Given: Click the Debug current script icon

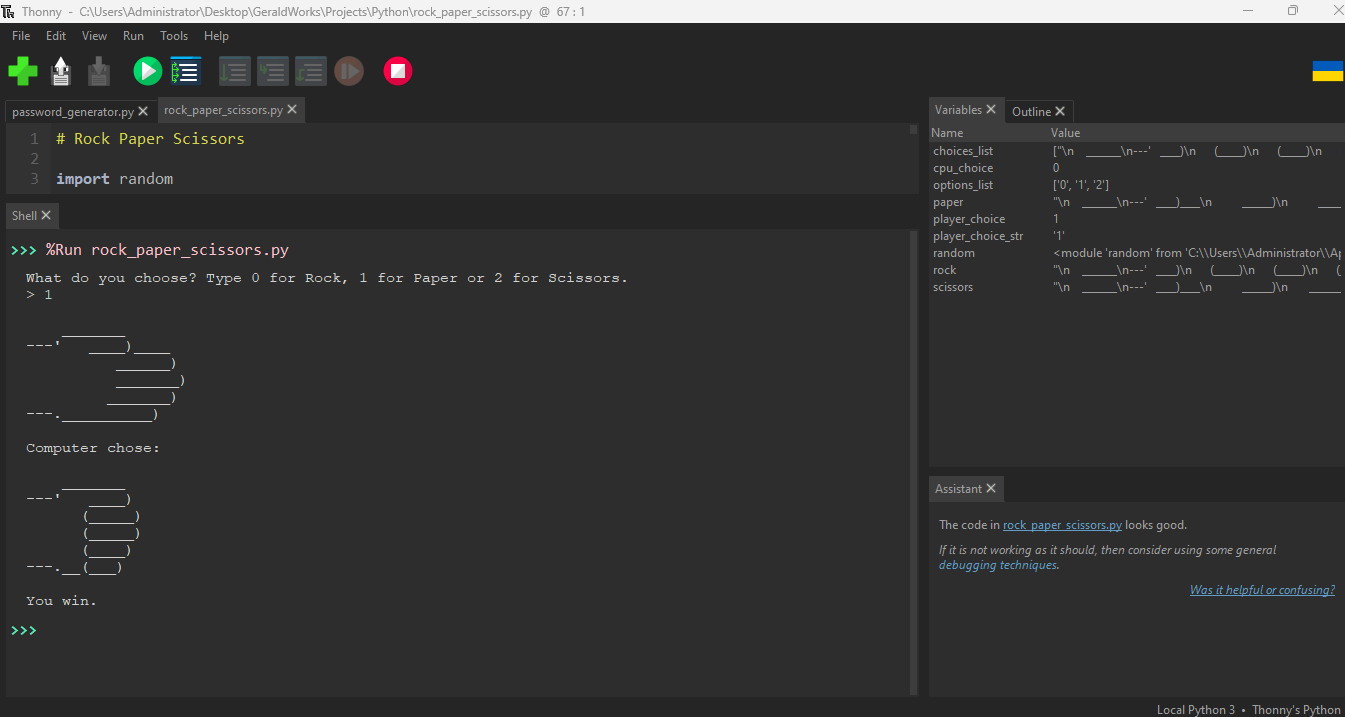Looking at the screenshot, I should point(186,71).
